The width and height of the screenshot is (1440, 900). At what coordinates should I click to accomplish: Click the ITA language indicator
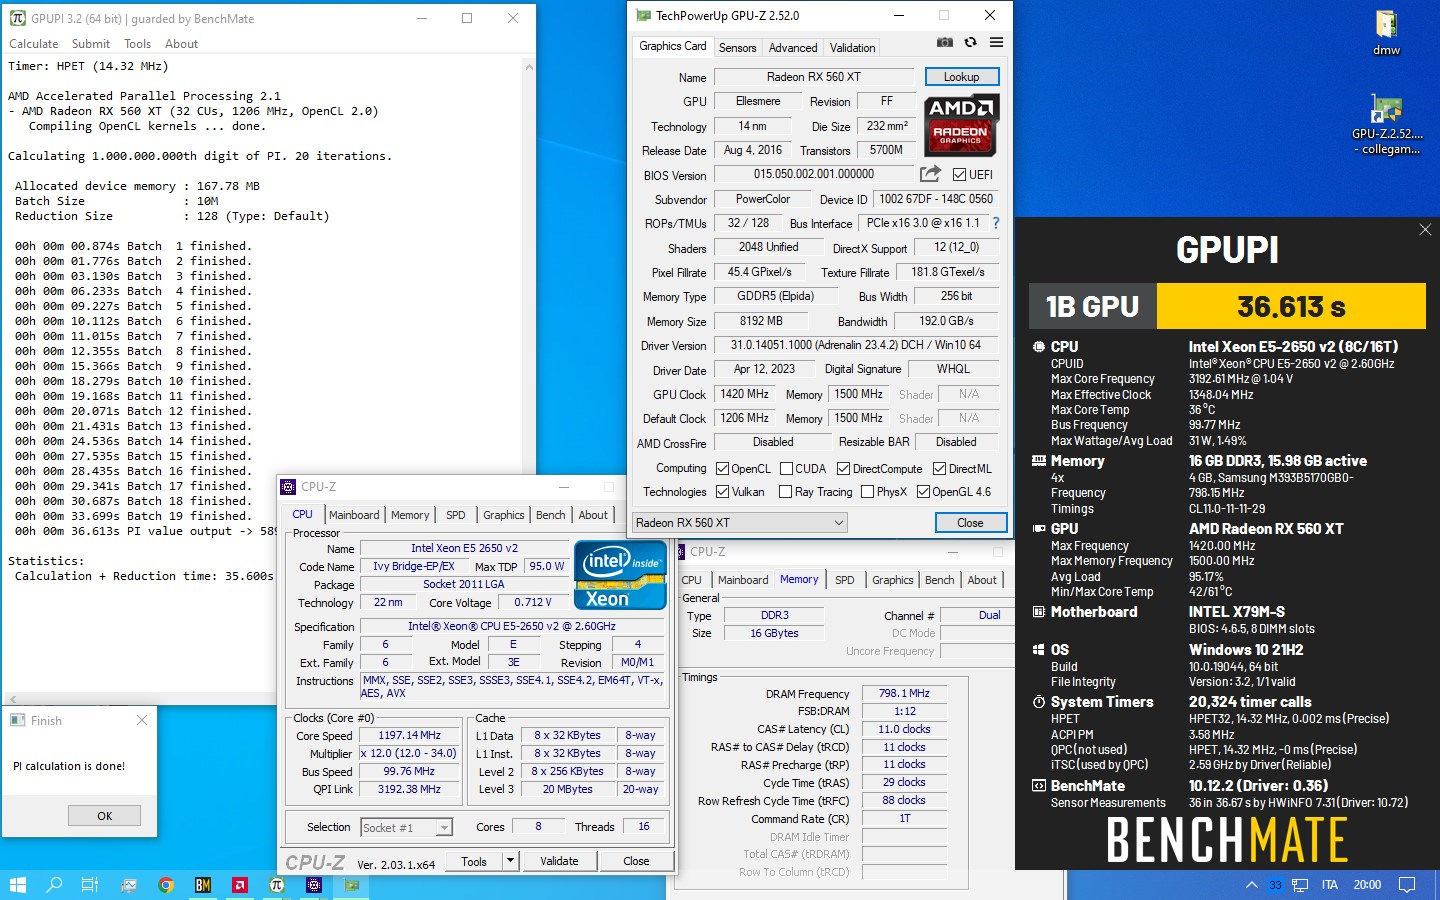click(x=1330, y=885)
